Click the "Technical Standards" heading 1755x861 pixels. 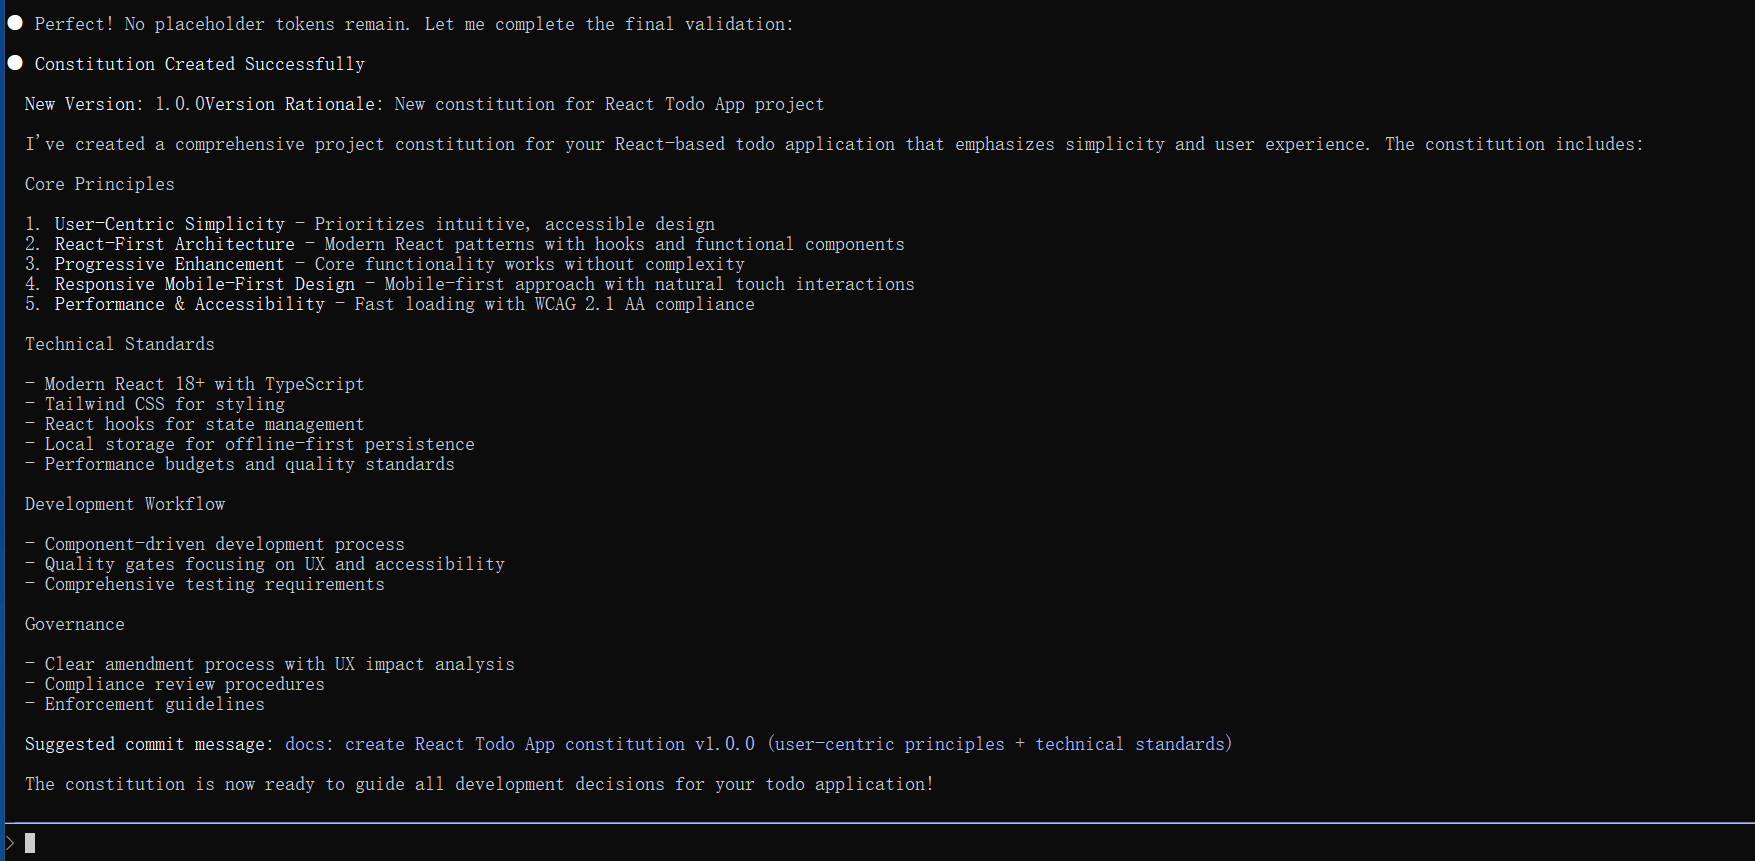click(119, 344)
